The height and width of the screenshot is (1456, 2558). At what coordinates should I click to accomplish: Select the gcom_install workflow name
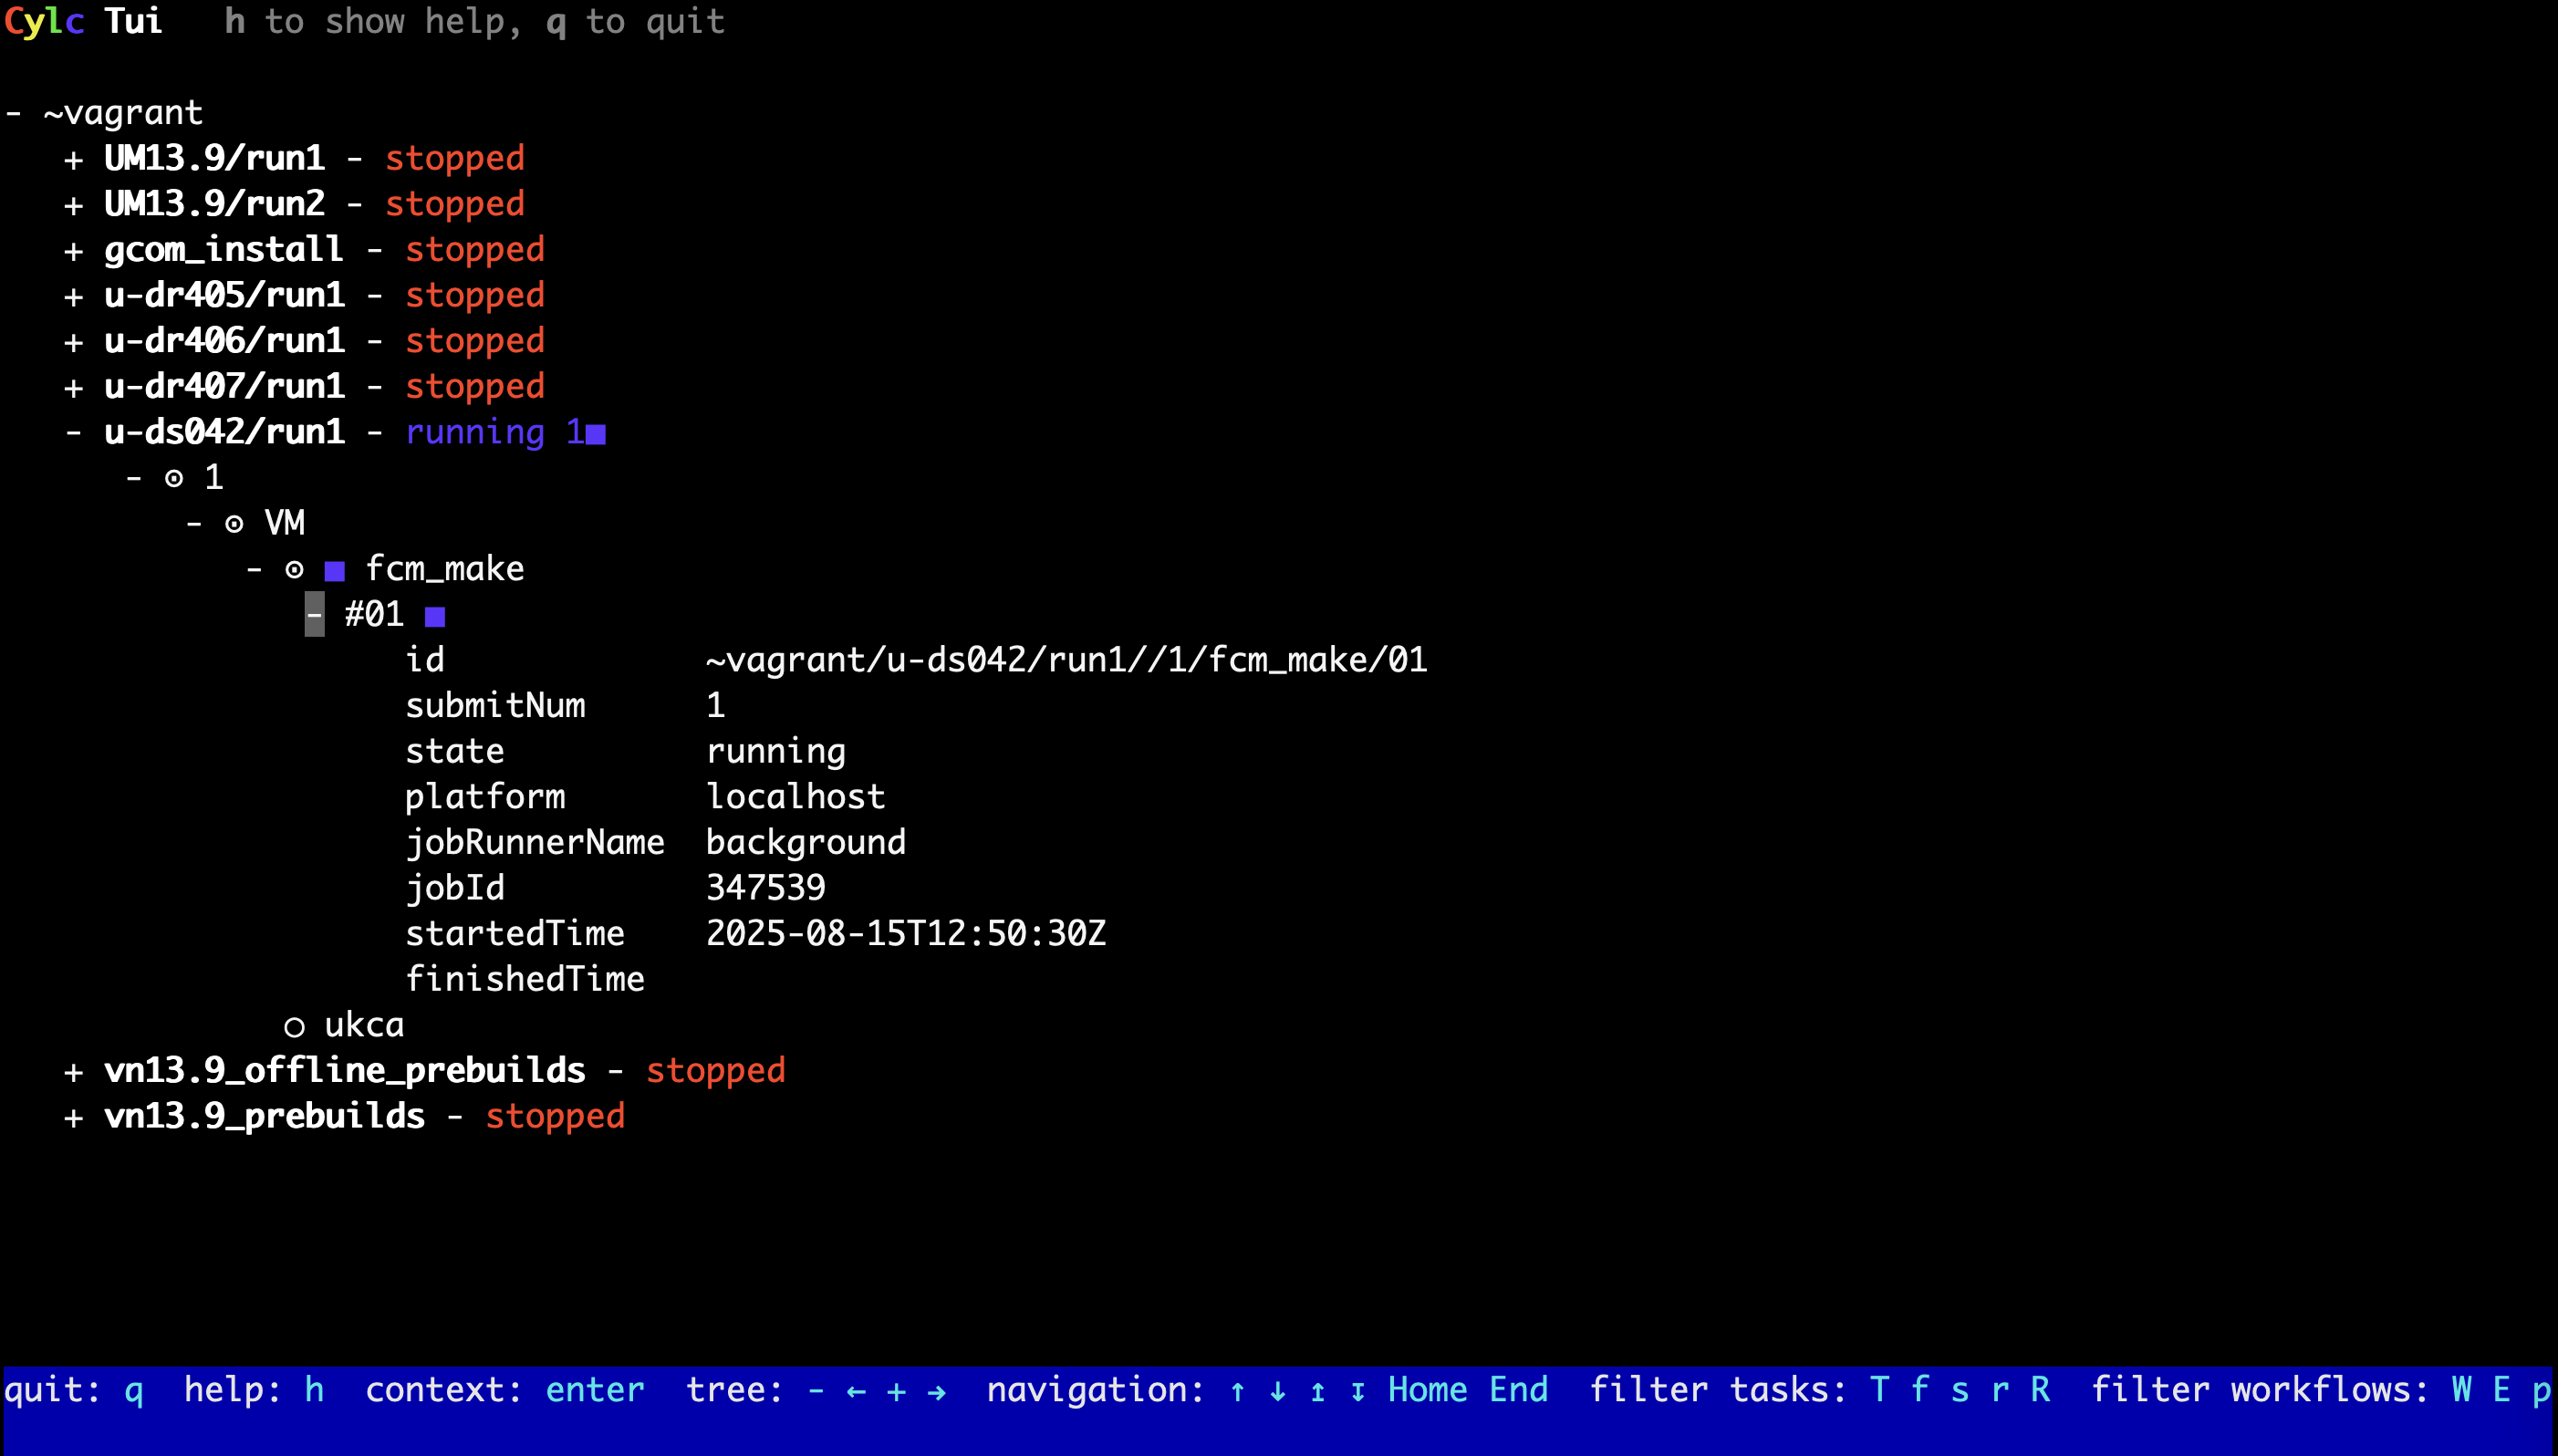(224, 250)
